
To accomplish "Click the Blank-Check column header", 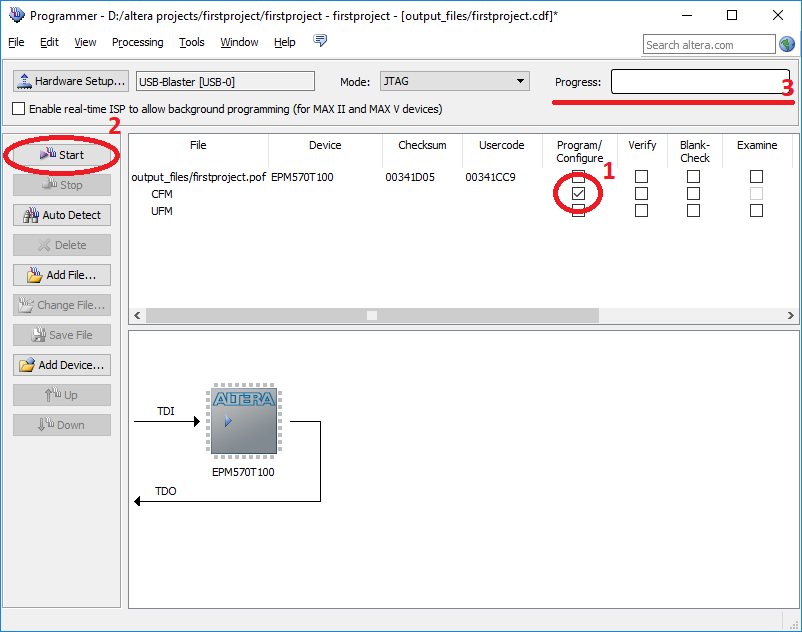I will click(695, 151).
